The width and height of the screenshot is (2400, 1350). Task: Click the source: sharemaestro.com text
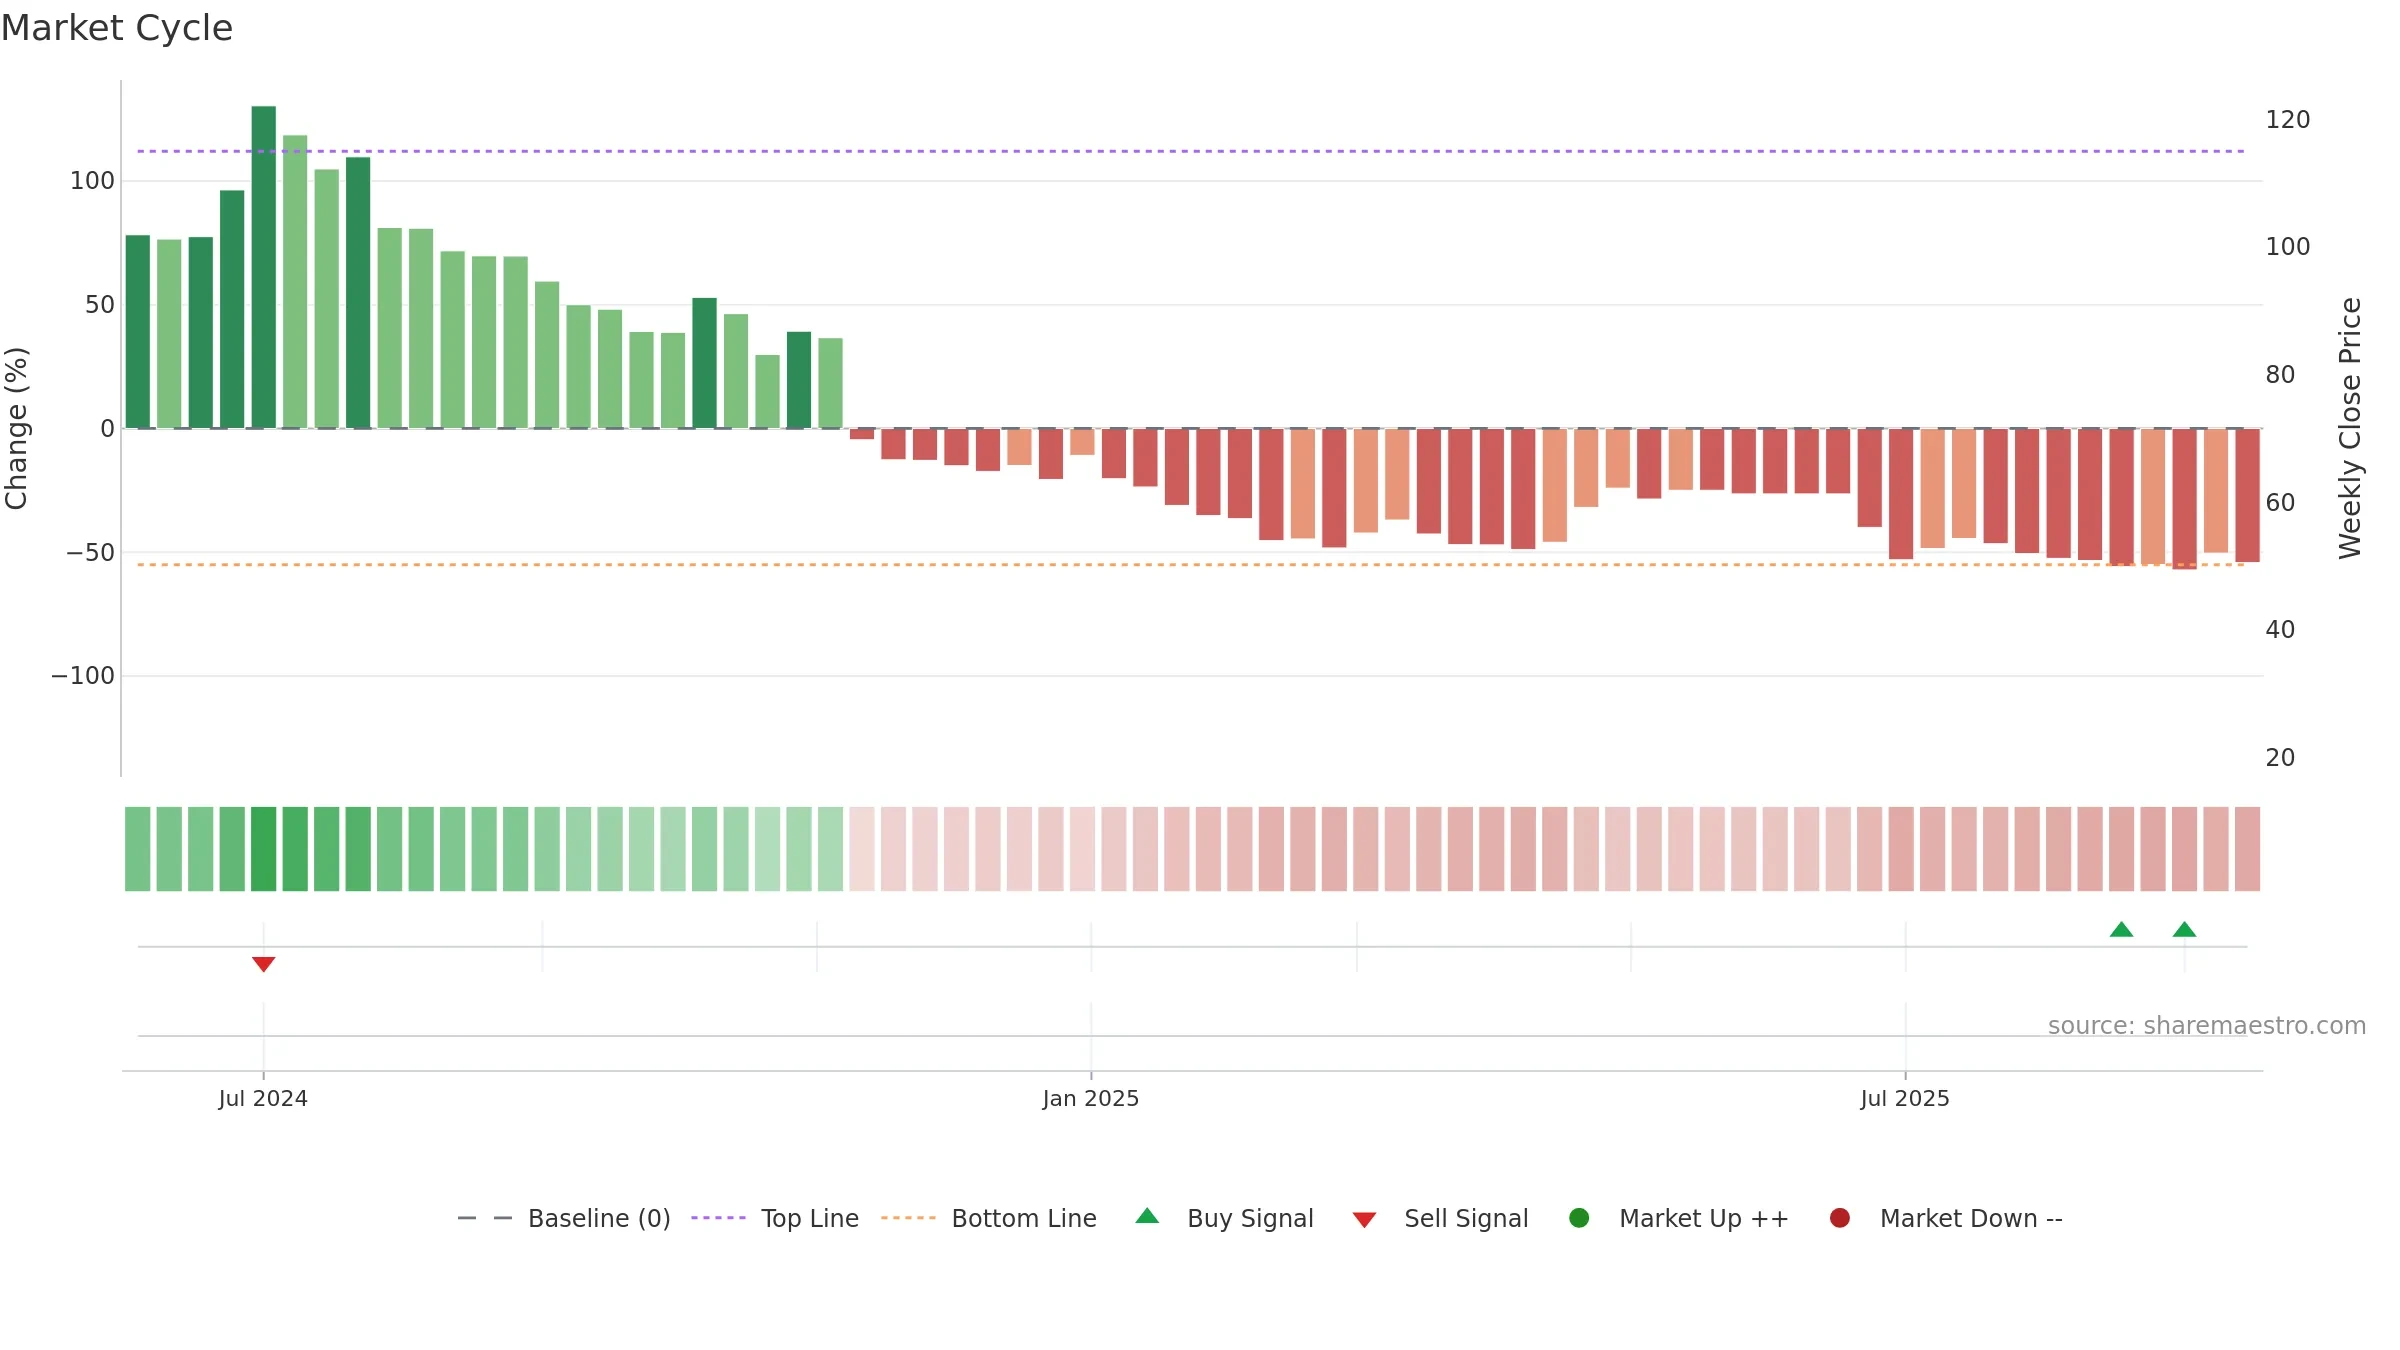click(2207, 1026)
